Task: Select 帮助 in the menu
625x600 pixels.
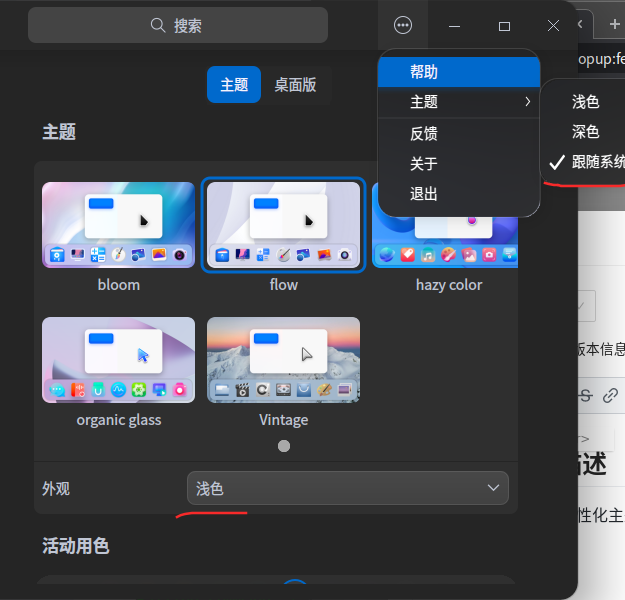Action: click(459, 72)
